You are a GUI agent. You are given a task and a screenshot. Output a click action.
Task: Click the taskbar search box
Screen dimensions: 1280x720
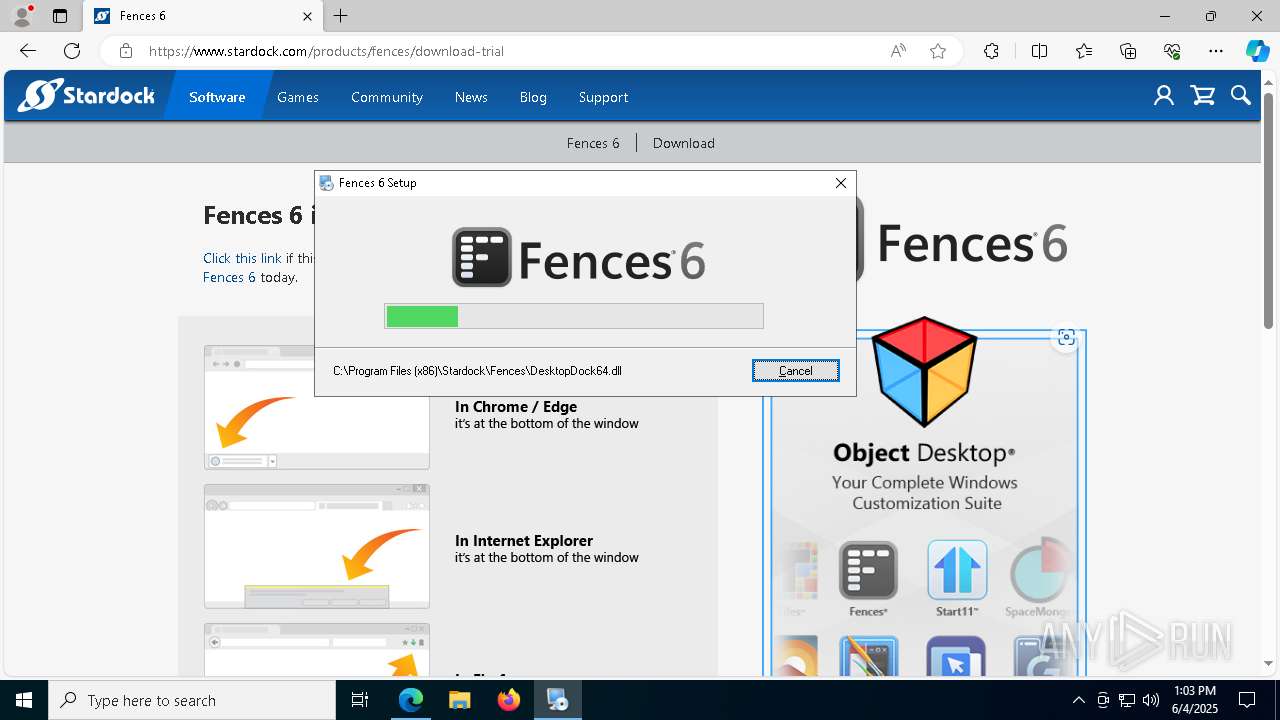point(192,700)
